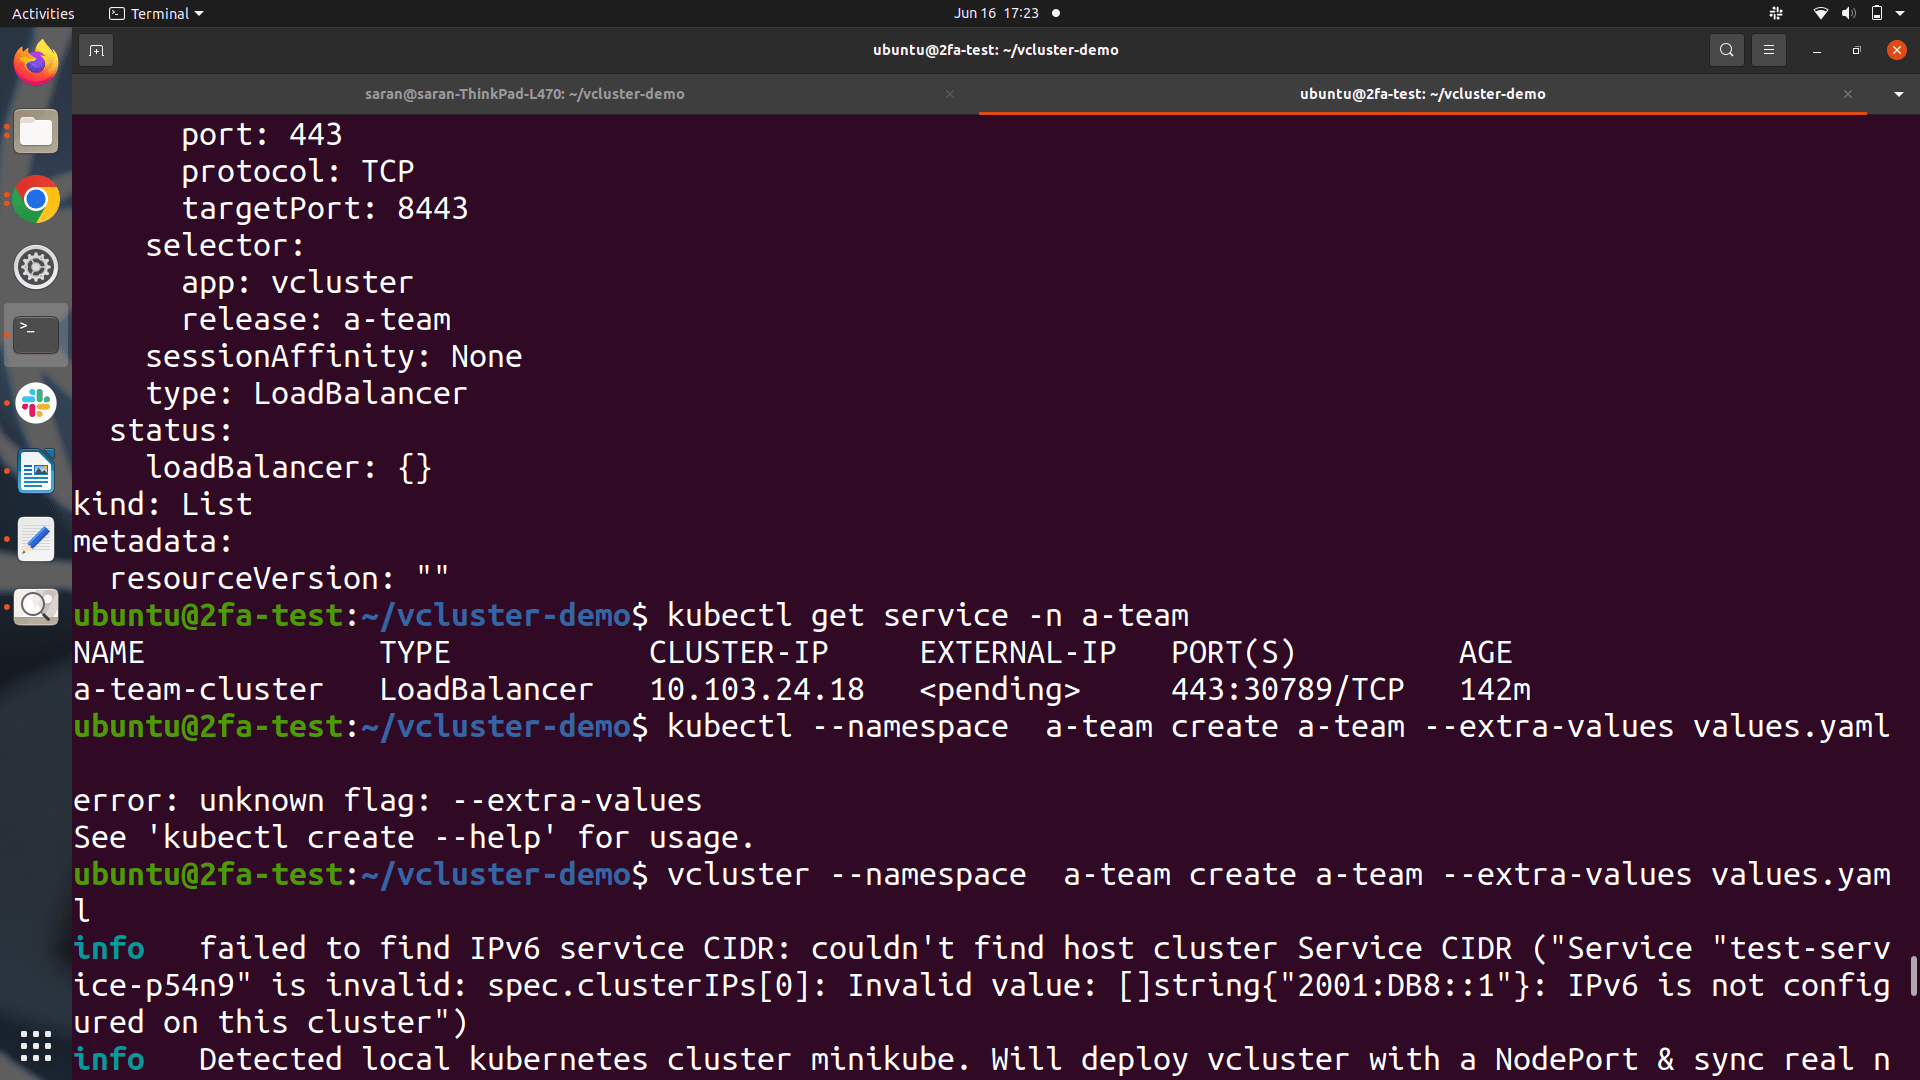Viewport: 1920px width, 1080px height.
Task: Open the Files manager dock icon
Action: click(x=36, y=132)
